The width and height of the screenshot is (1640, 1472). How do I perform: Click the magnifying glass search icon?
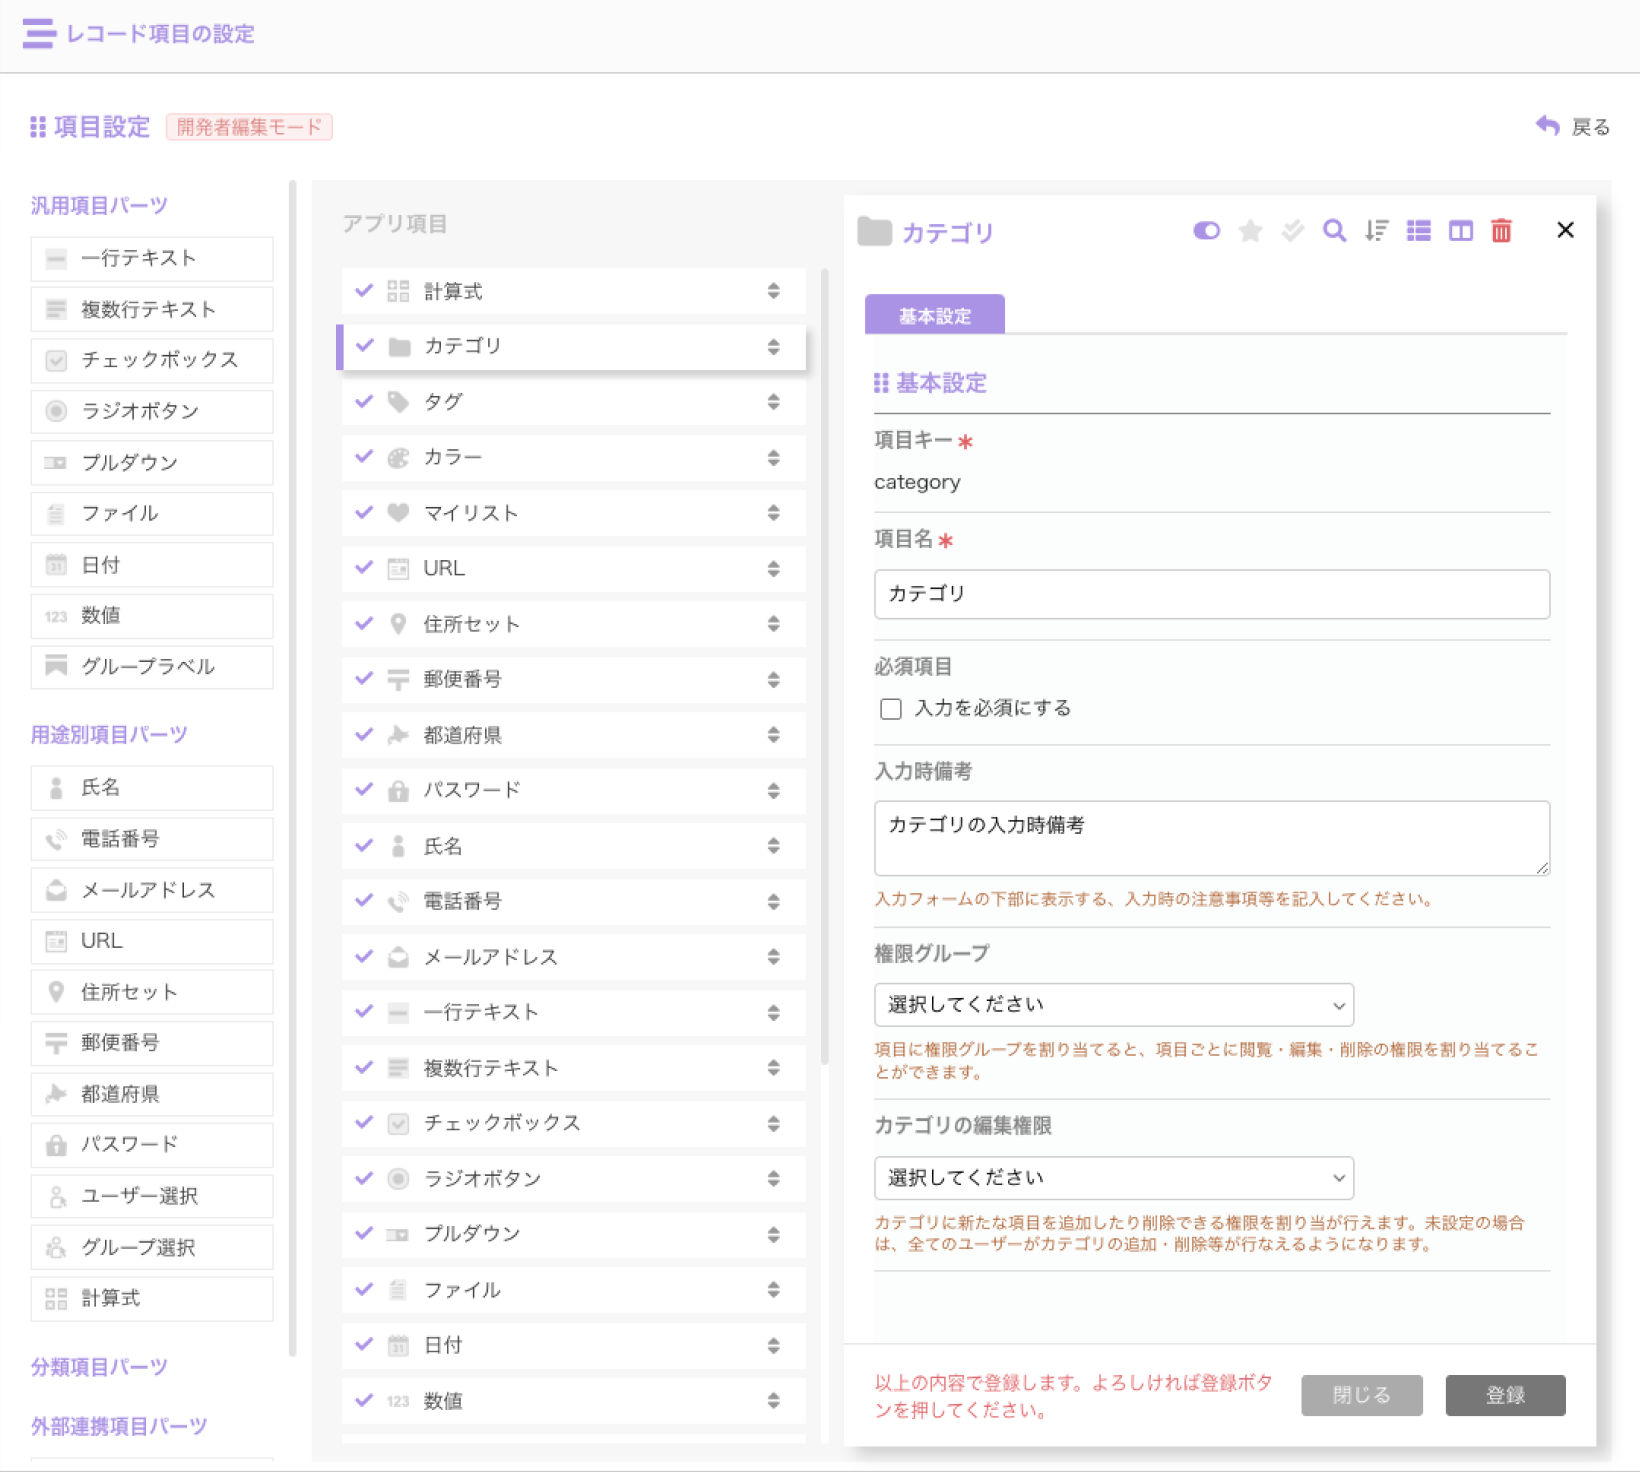(1334, 231)
